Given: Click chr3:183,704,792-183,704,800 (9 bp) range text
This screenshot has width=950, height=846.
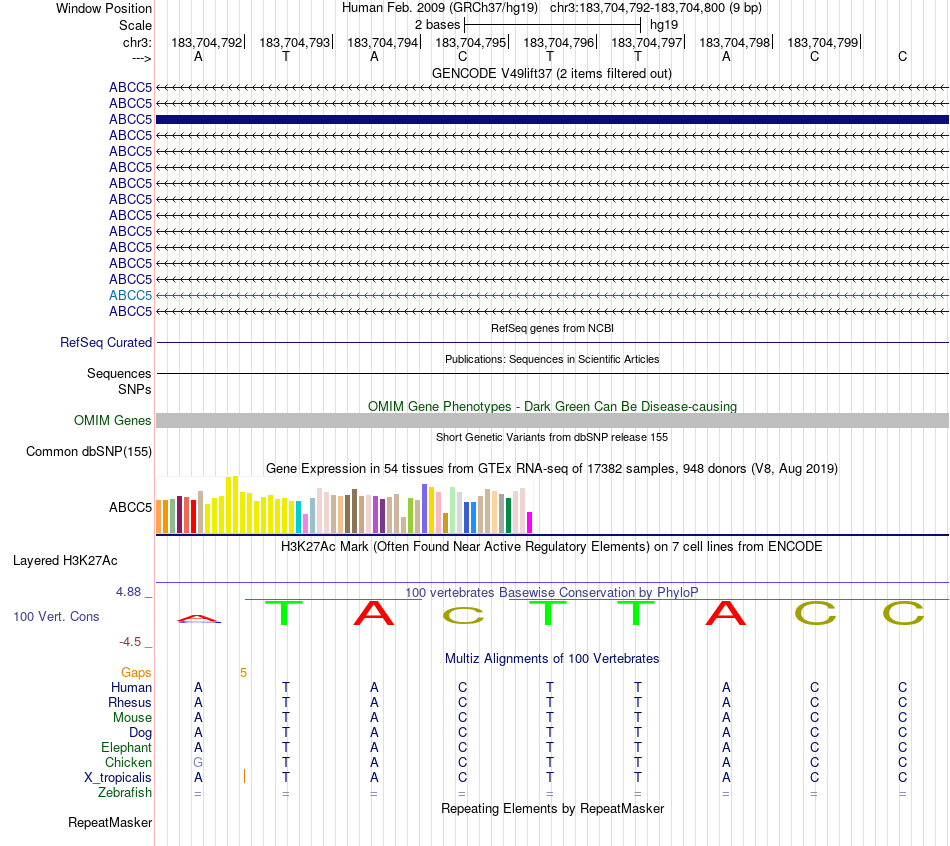Looking at the screenshot, I should 656,8.
